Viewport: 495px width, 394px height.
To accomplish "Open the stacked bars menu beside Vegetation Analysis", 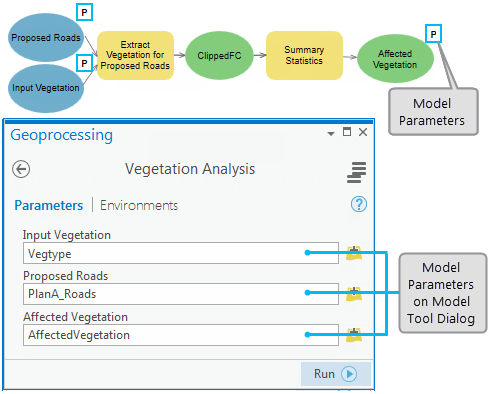I will 356,172.
